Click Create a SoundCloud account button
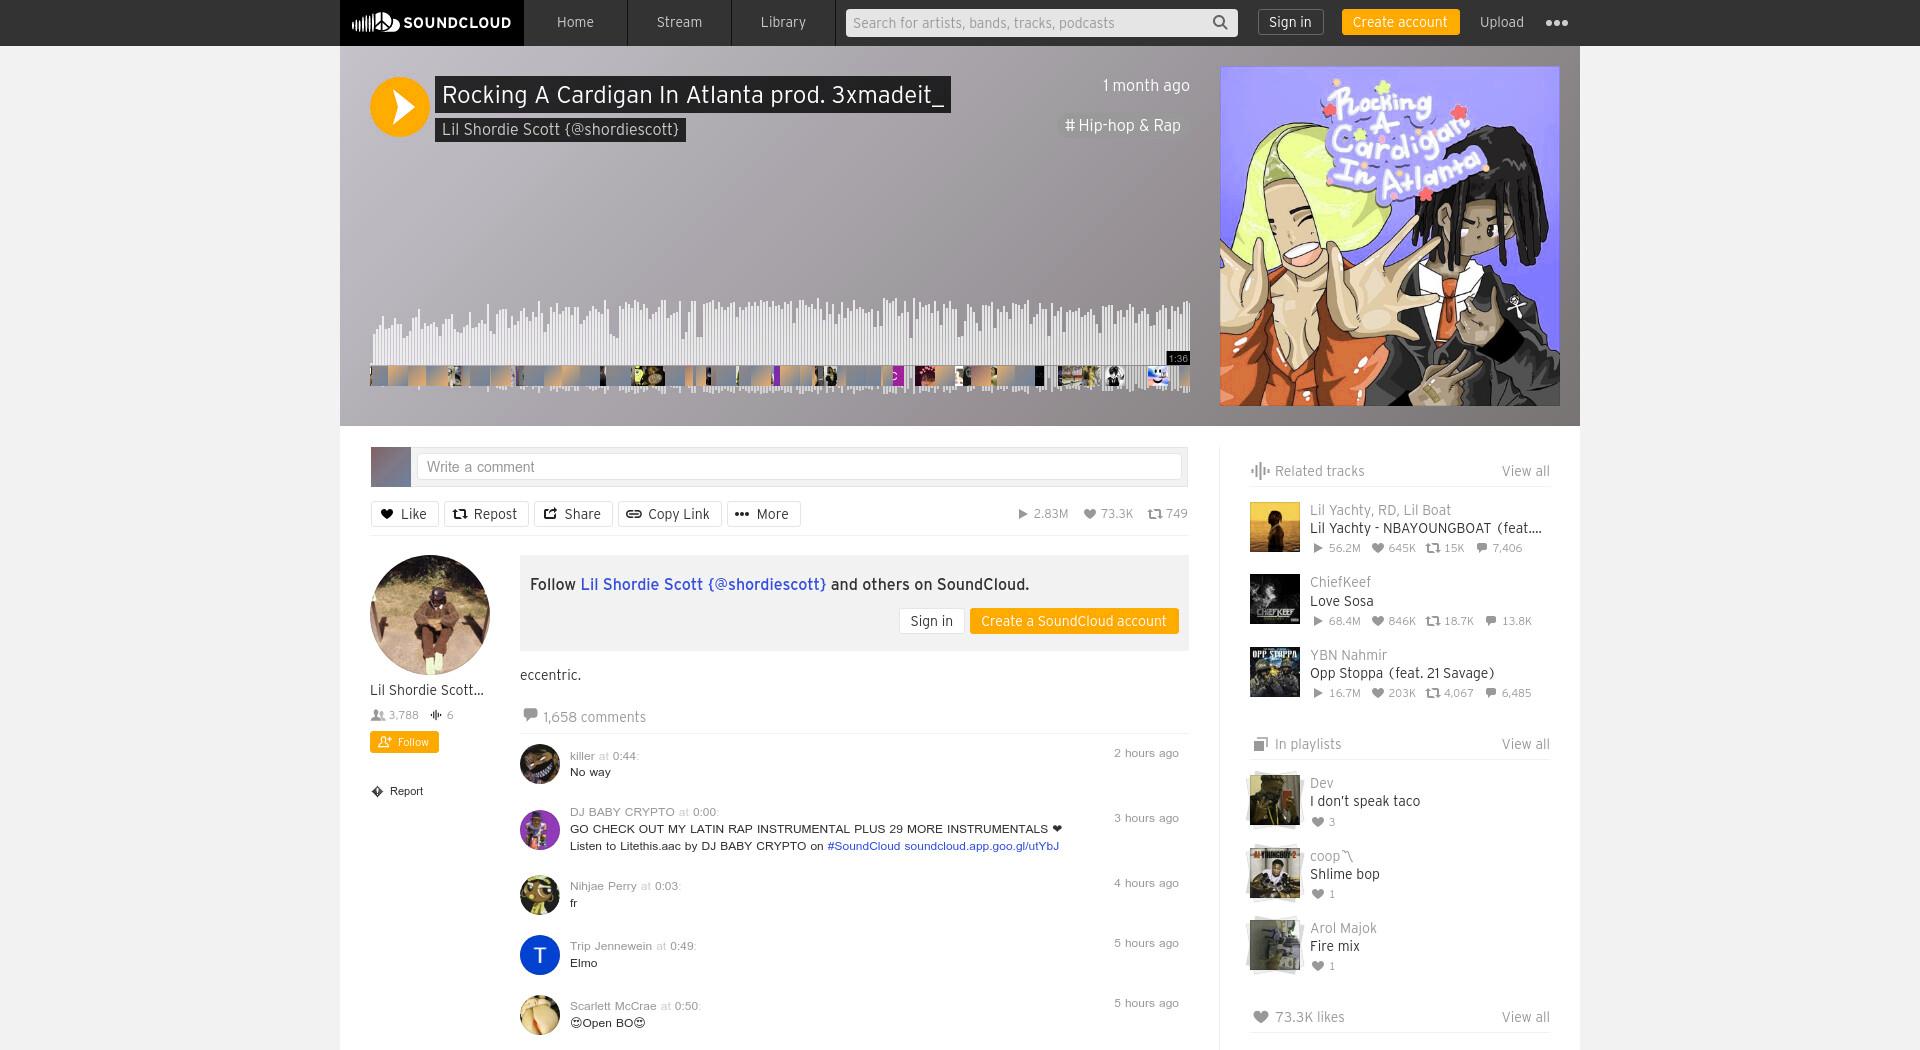The image size is (1920, 1050). click(1074, 621)
